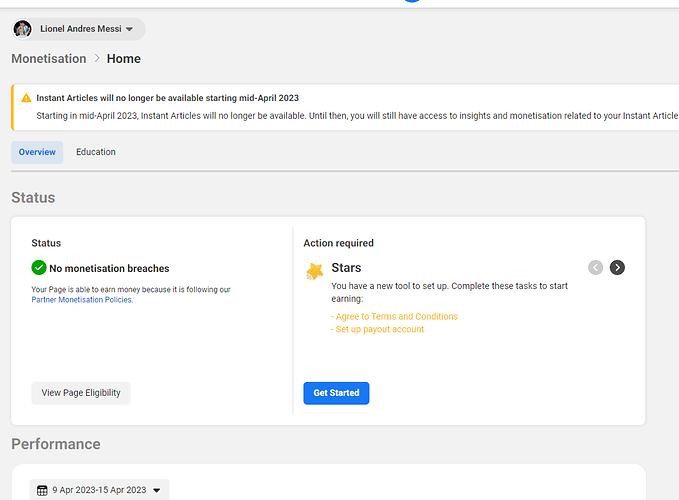Click the Stars gold star icon
Screen dimensions: 679x500
pyautogui.click(x=315, y=271)
